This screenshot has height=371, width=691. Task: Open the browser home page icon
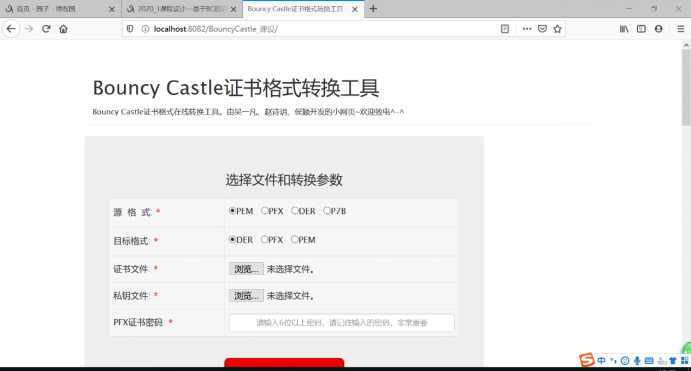click(63, 29)
